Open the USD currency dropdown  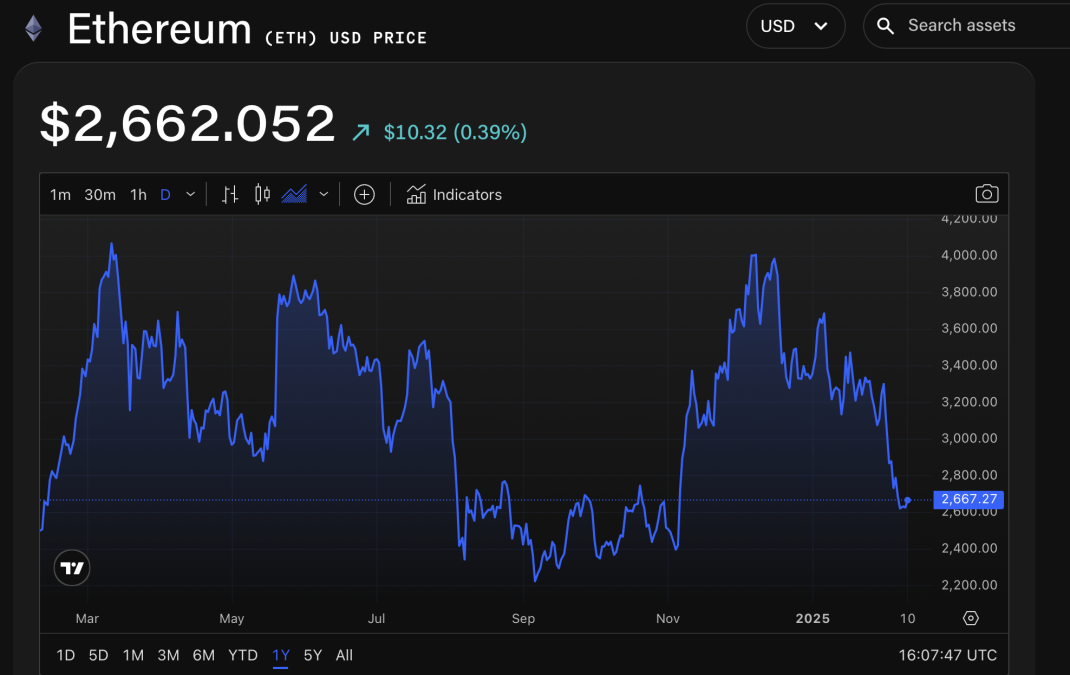(795, 26)
